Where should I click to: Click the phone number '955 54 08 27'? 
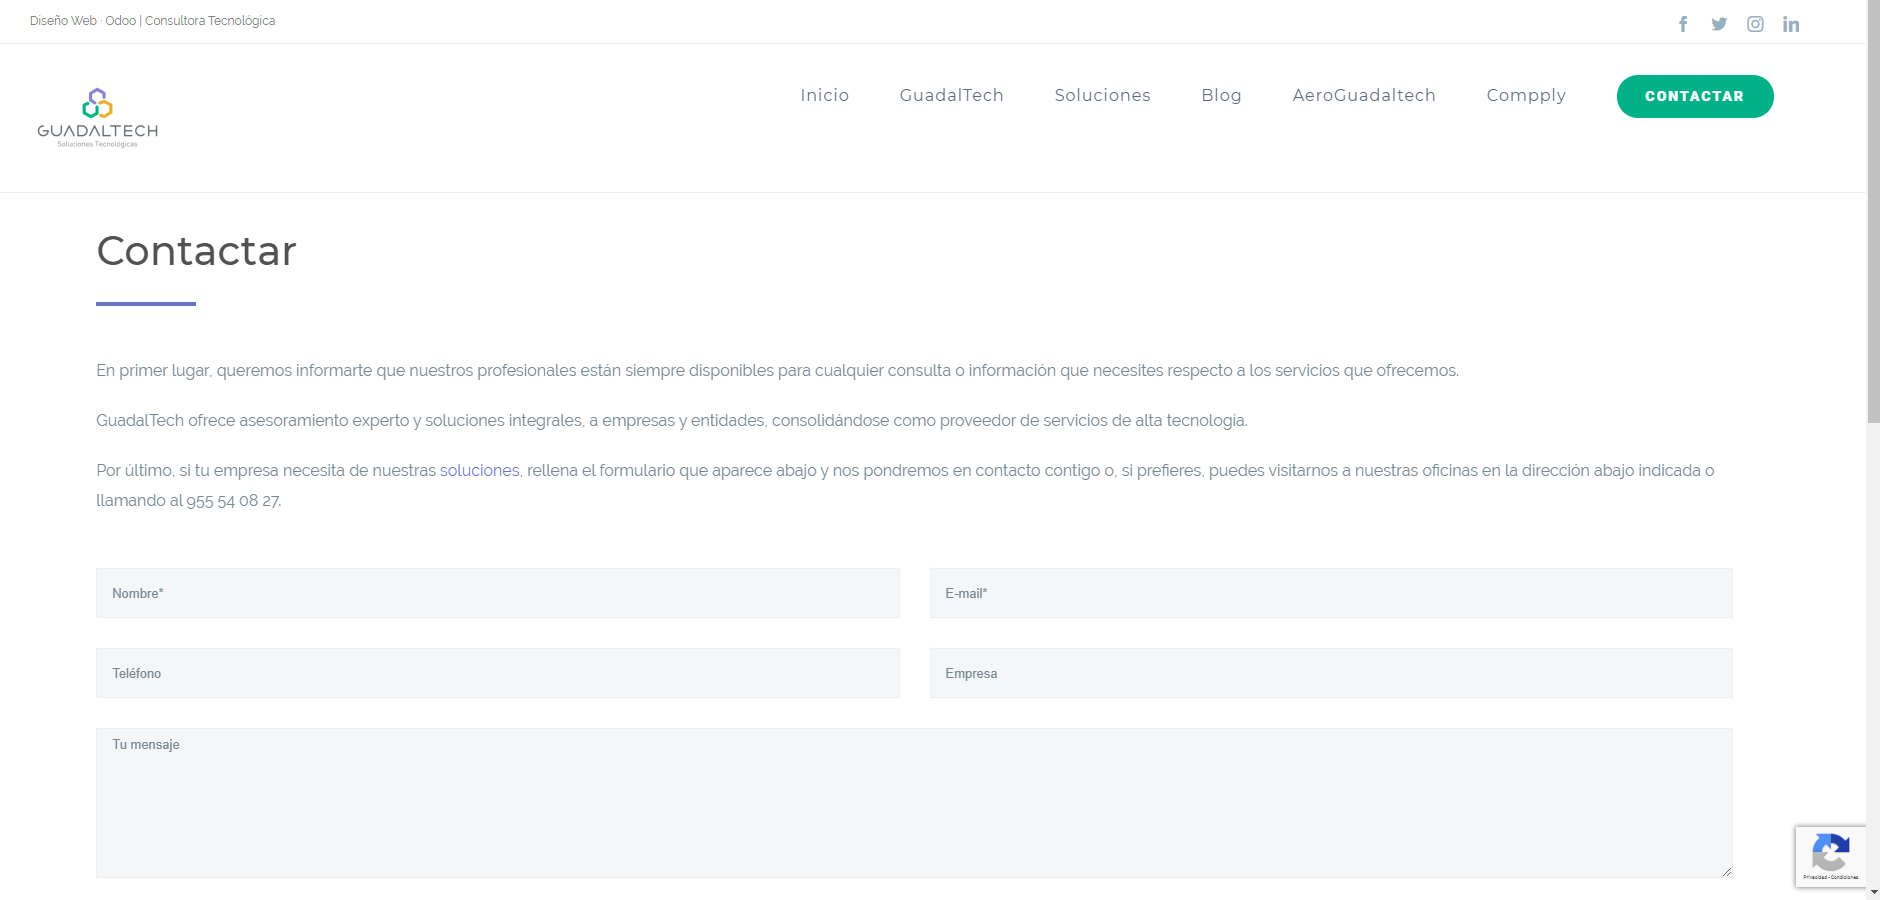(233, 500)
